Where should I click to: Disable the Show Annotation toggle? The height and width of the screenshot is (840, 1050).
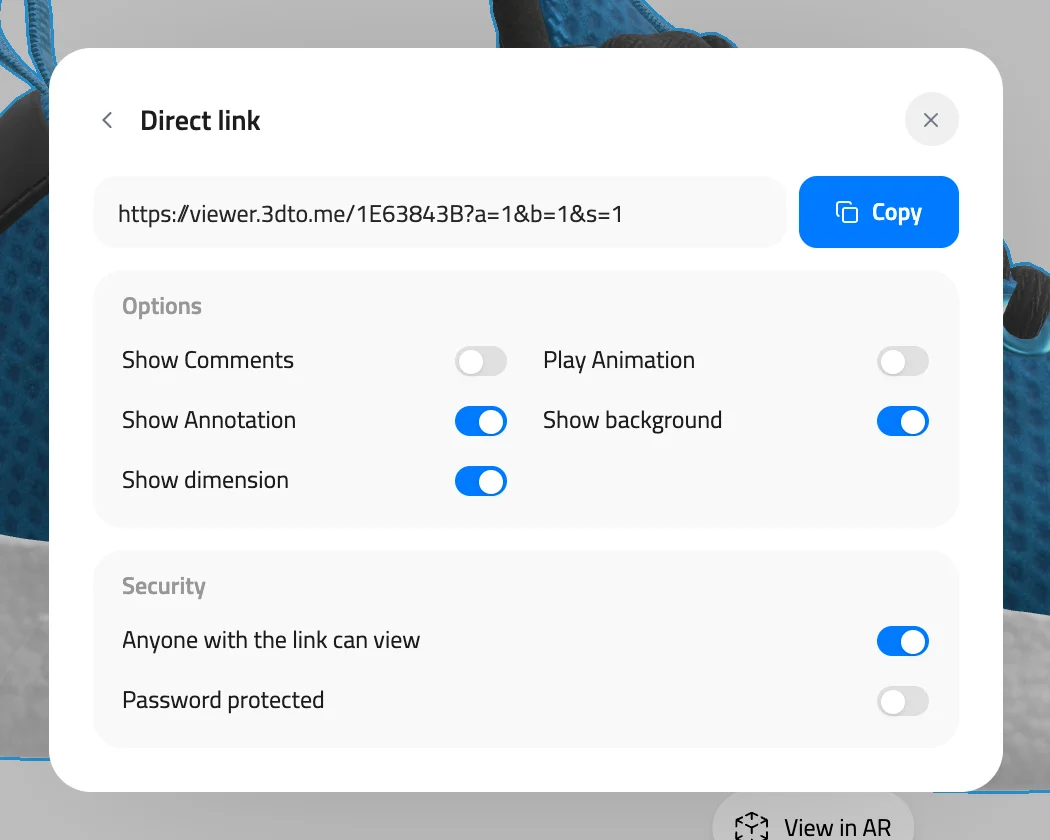(x=481, y=421)
